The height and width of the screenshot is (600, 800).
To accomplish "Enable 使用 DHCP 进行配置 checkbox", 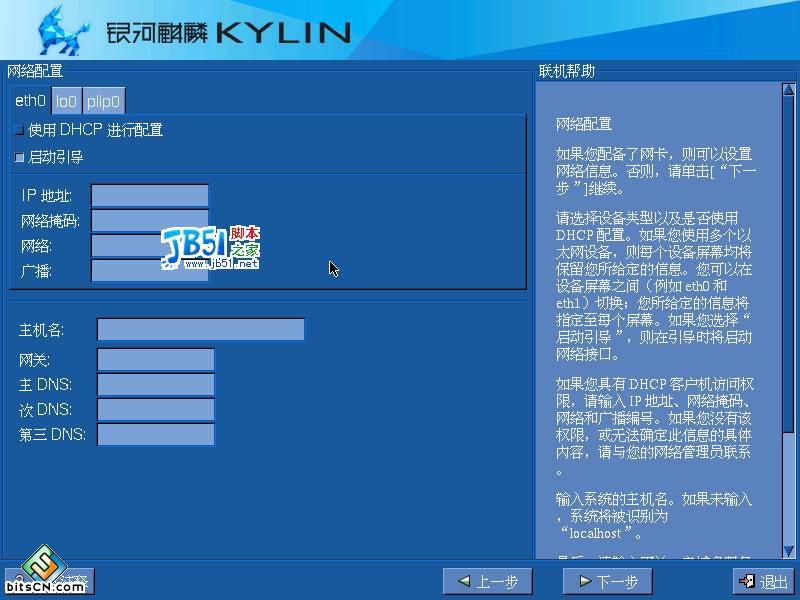I will 19,130.
